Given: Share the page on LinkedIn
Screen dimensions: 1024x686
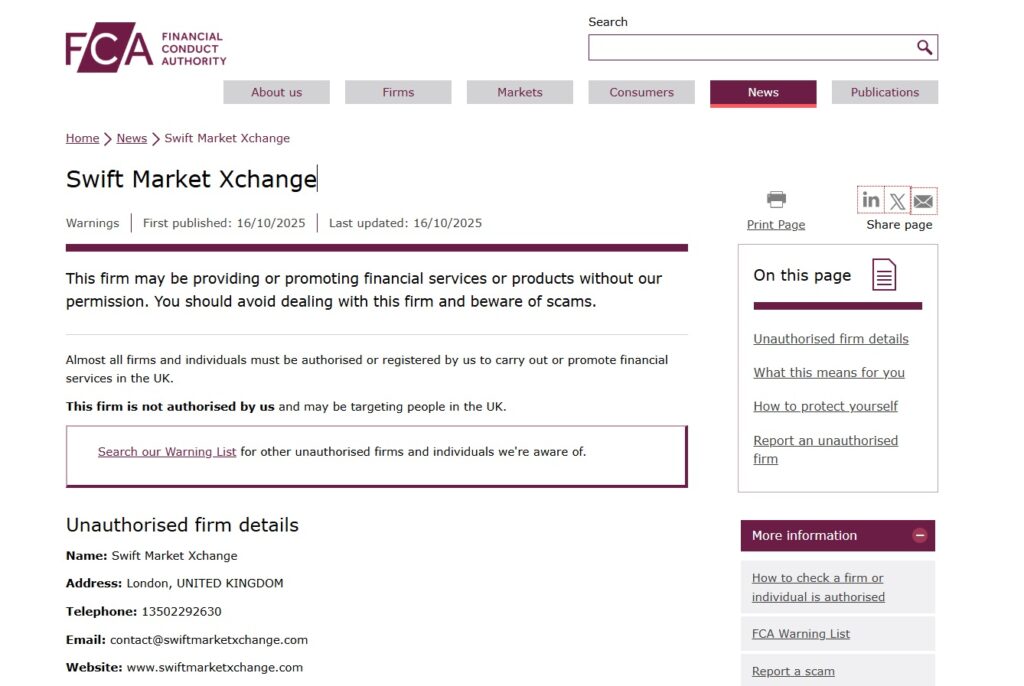Looking at the screenshot, I should [x=870, y=199].
